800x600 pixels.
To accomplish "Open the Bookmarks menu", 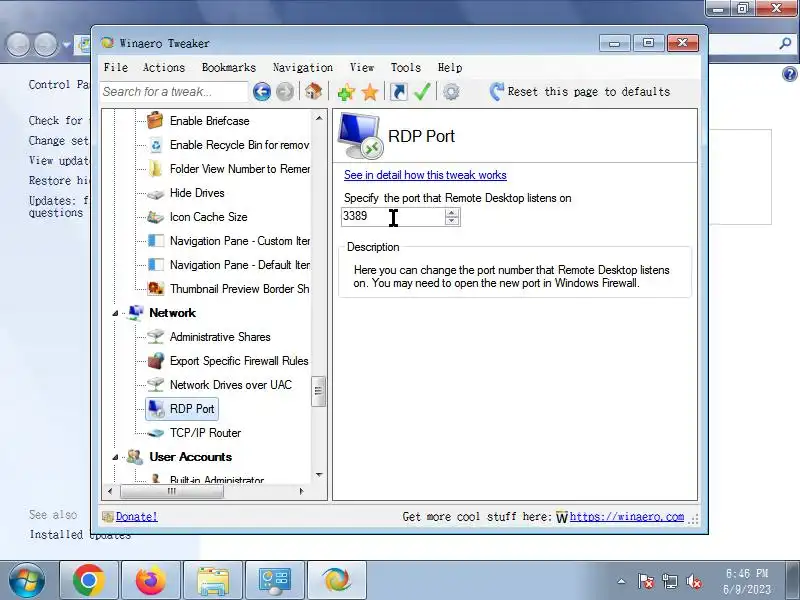I will coord(229,67).
